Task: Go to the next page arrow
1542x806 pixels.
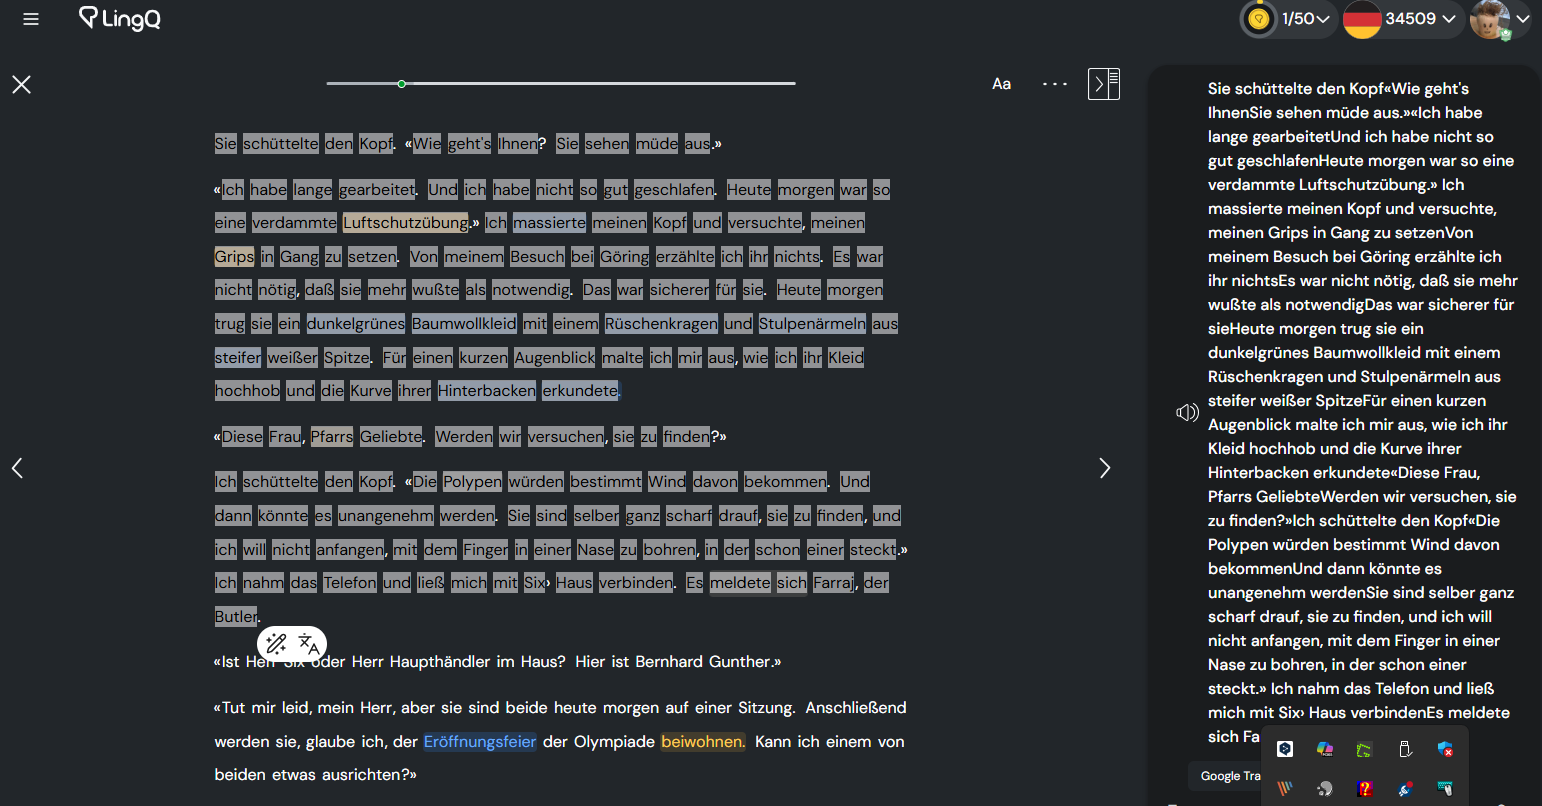Action: click(1105, 468)
